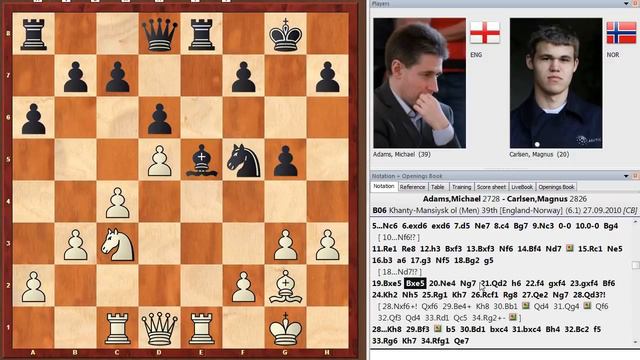Click Michael Adams player photo
The height and width of the screenshot is (360, 640).
click(x=419, y=83)
